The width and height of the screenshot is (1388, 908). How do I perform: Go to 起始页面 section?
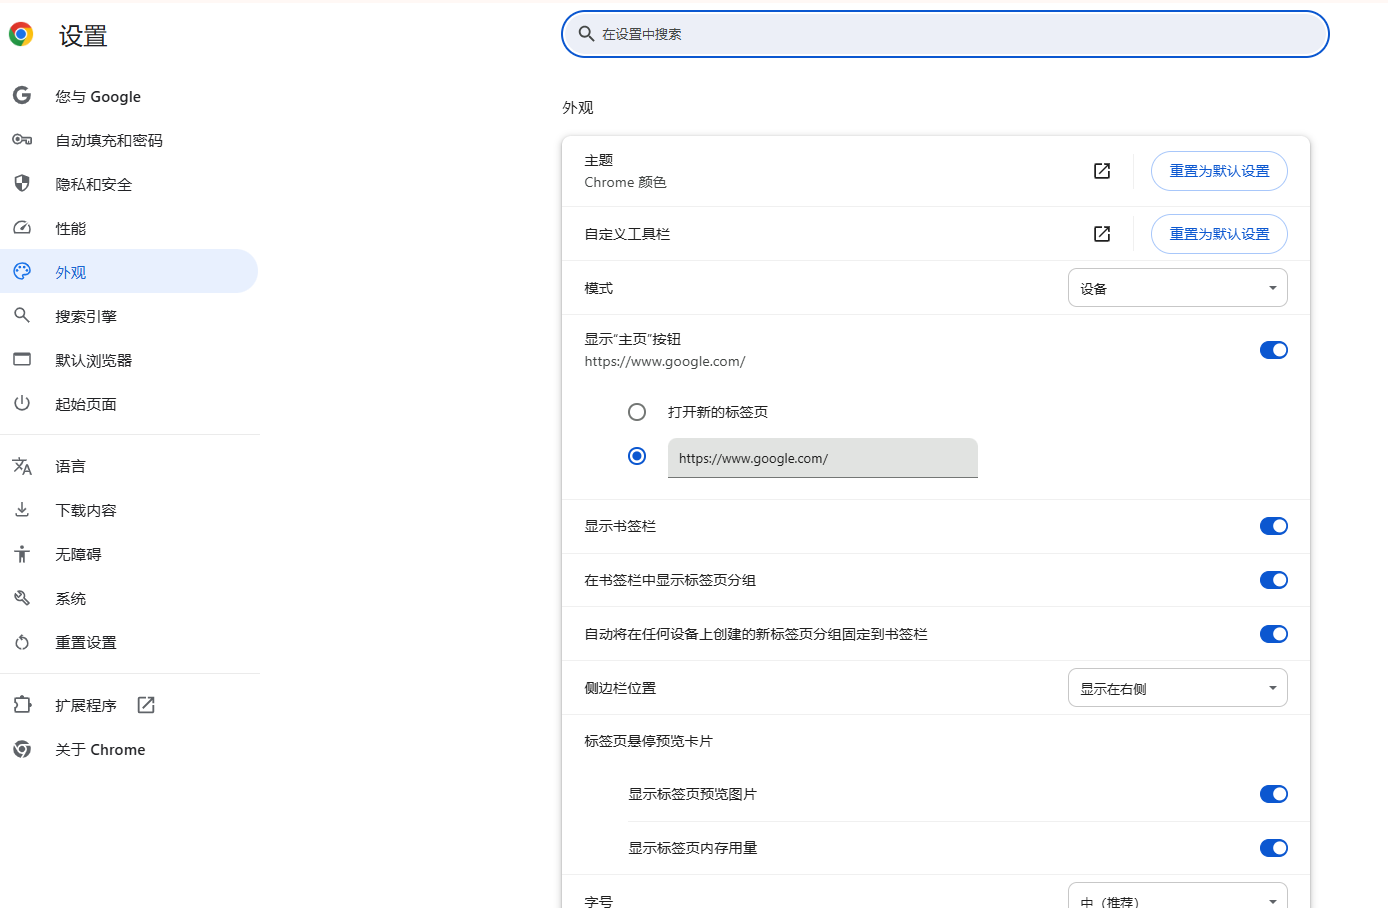[129, 404]
